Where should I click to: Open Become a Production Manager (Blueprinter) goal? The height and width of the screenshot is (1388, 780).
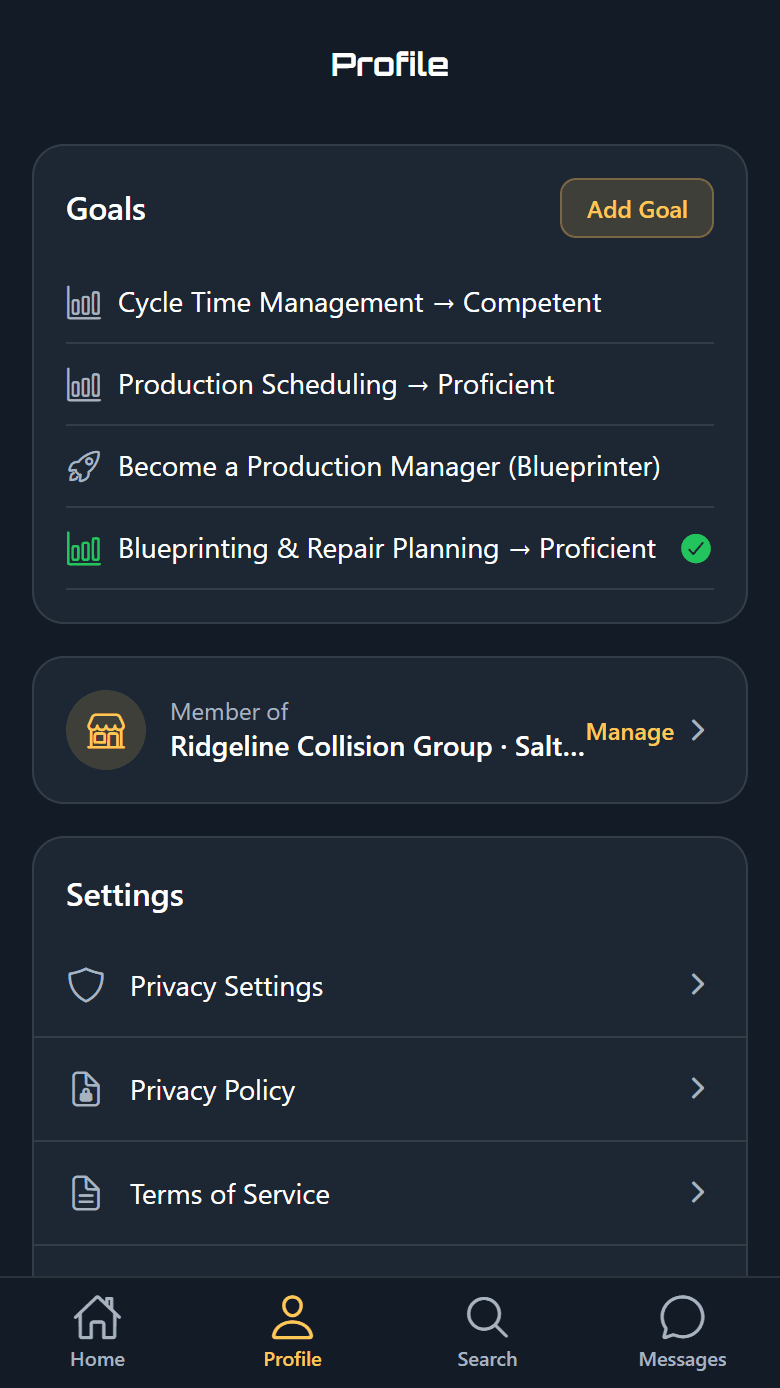(390, 466)
